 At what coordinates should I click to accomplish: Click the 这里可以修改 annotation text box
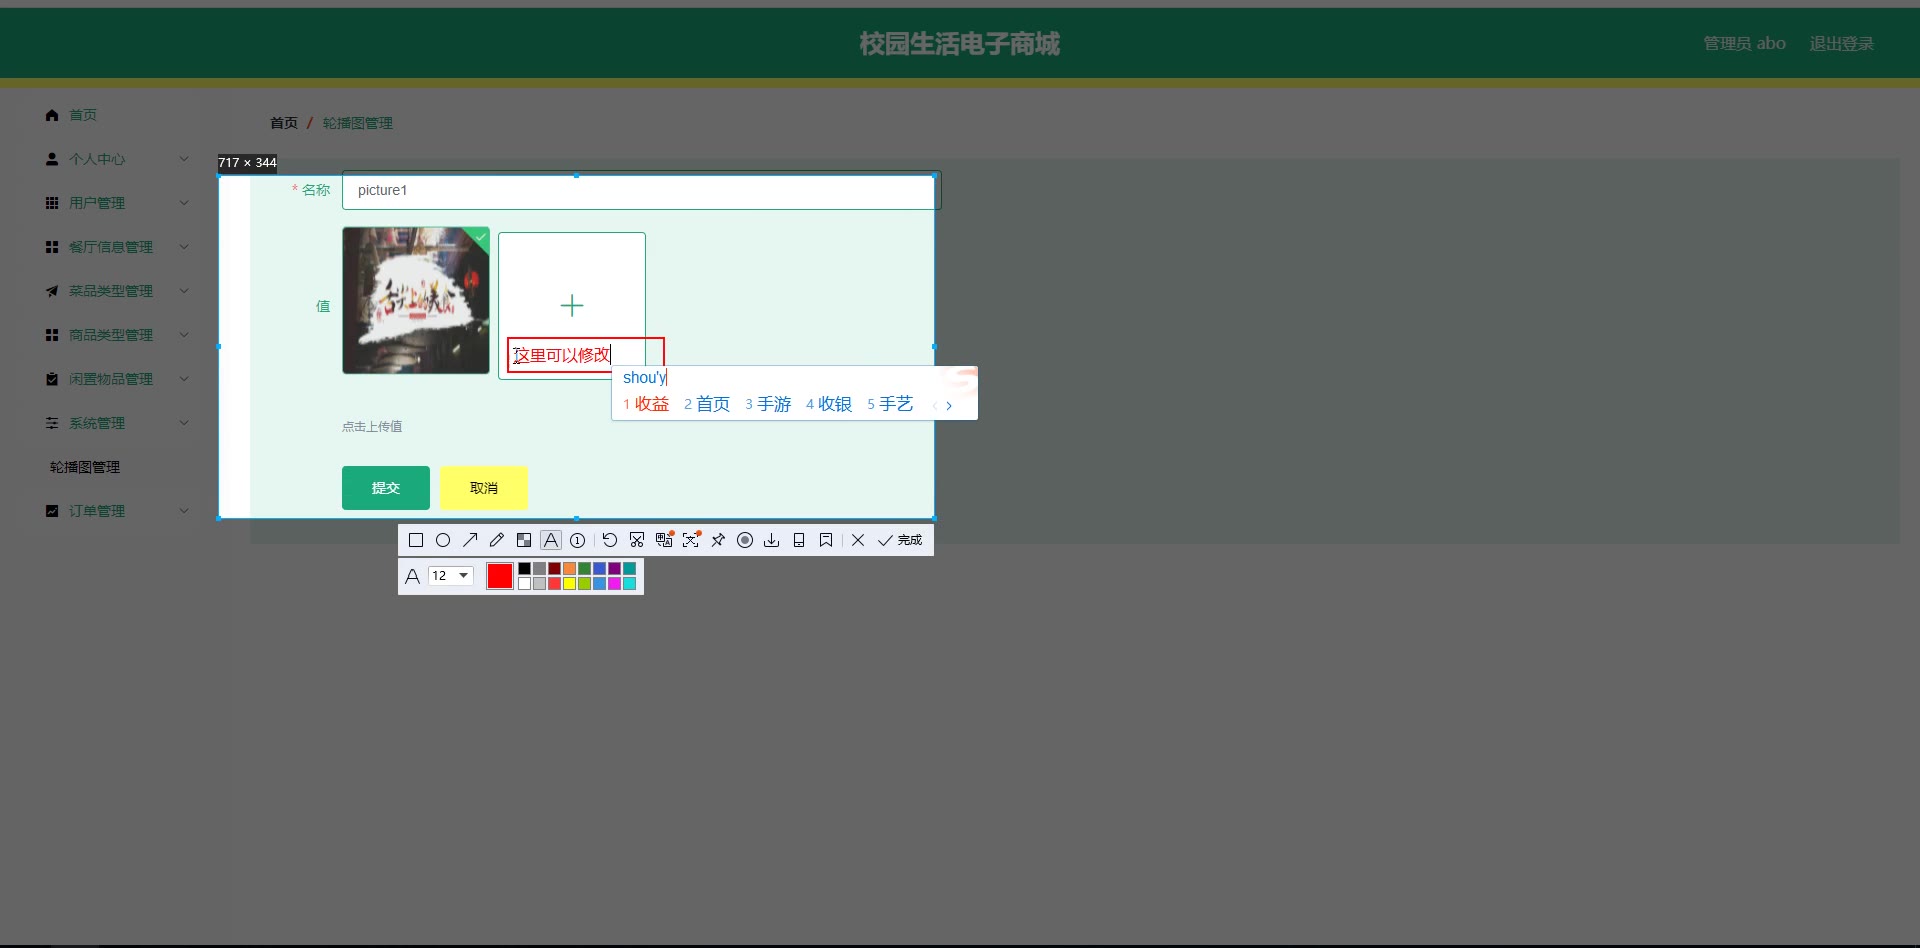pos(585,355)
